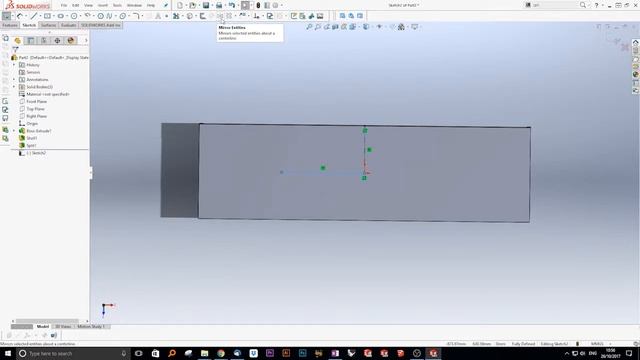Click the Print icon in toolbar

click(x=219, y=5)
